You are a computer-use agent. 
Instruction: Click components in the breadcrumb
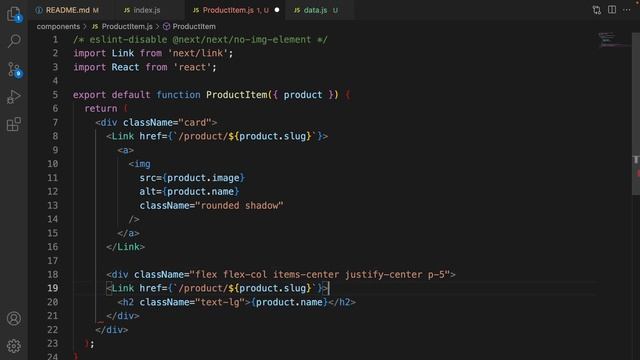58,27
